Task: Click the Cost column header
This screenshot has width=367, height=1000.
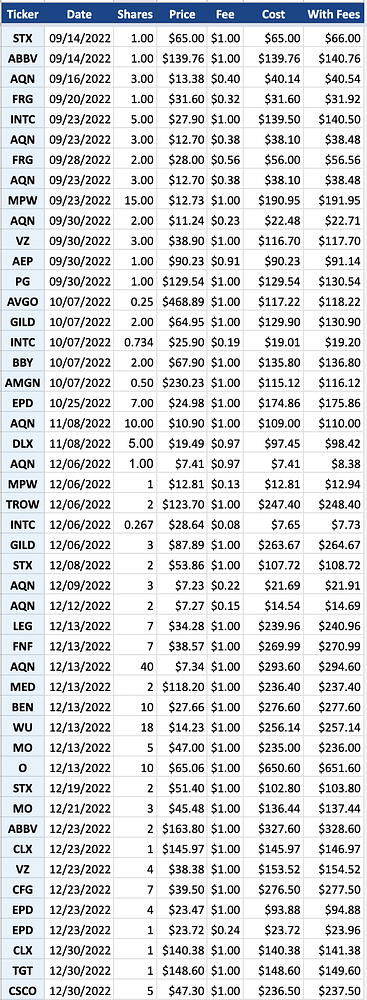Action: 274,13
